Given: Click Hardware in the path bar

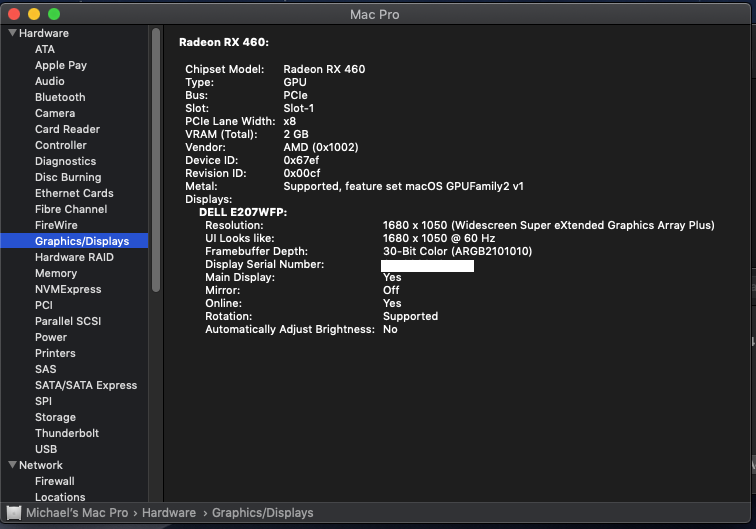Looking at the screenshot, I should (x=169, y=513).
